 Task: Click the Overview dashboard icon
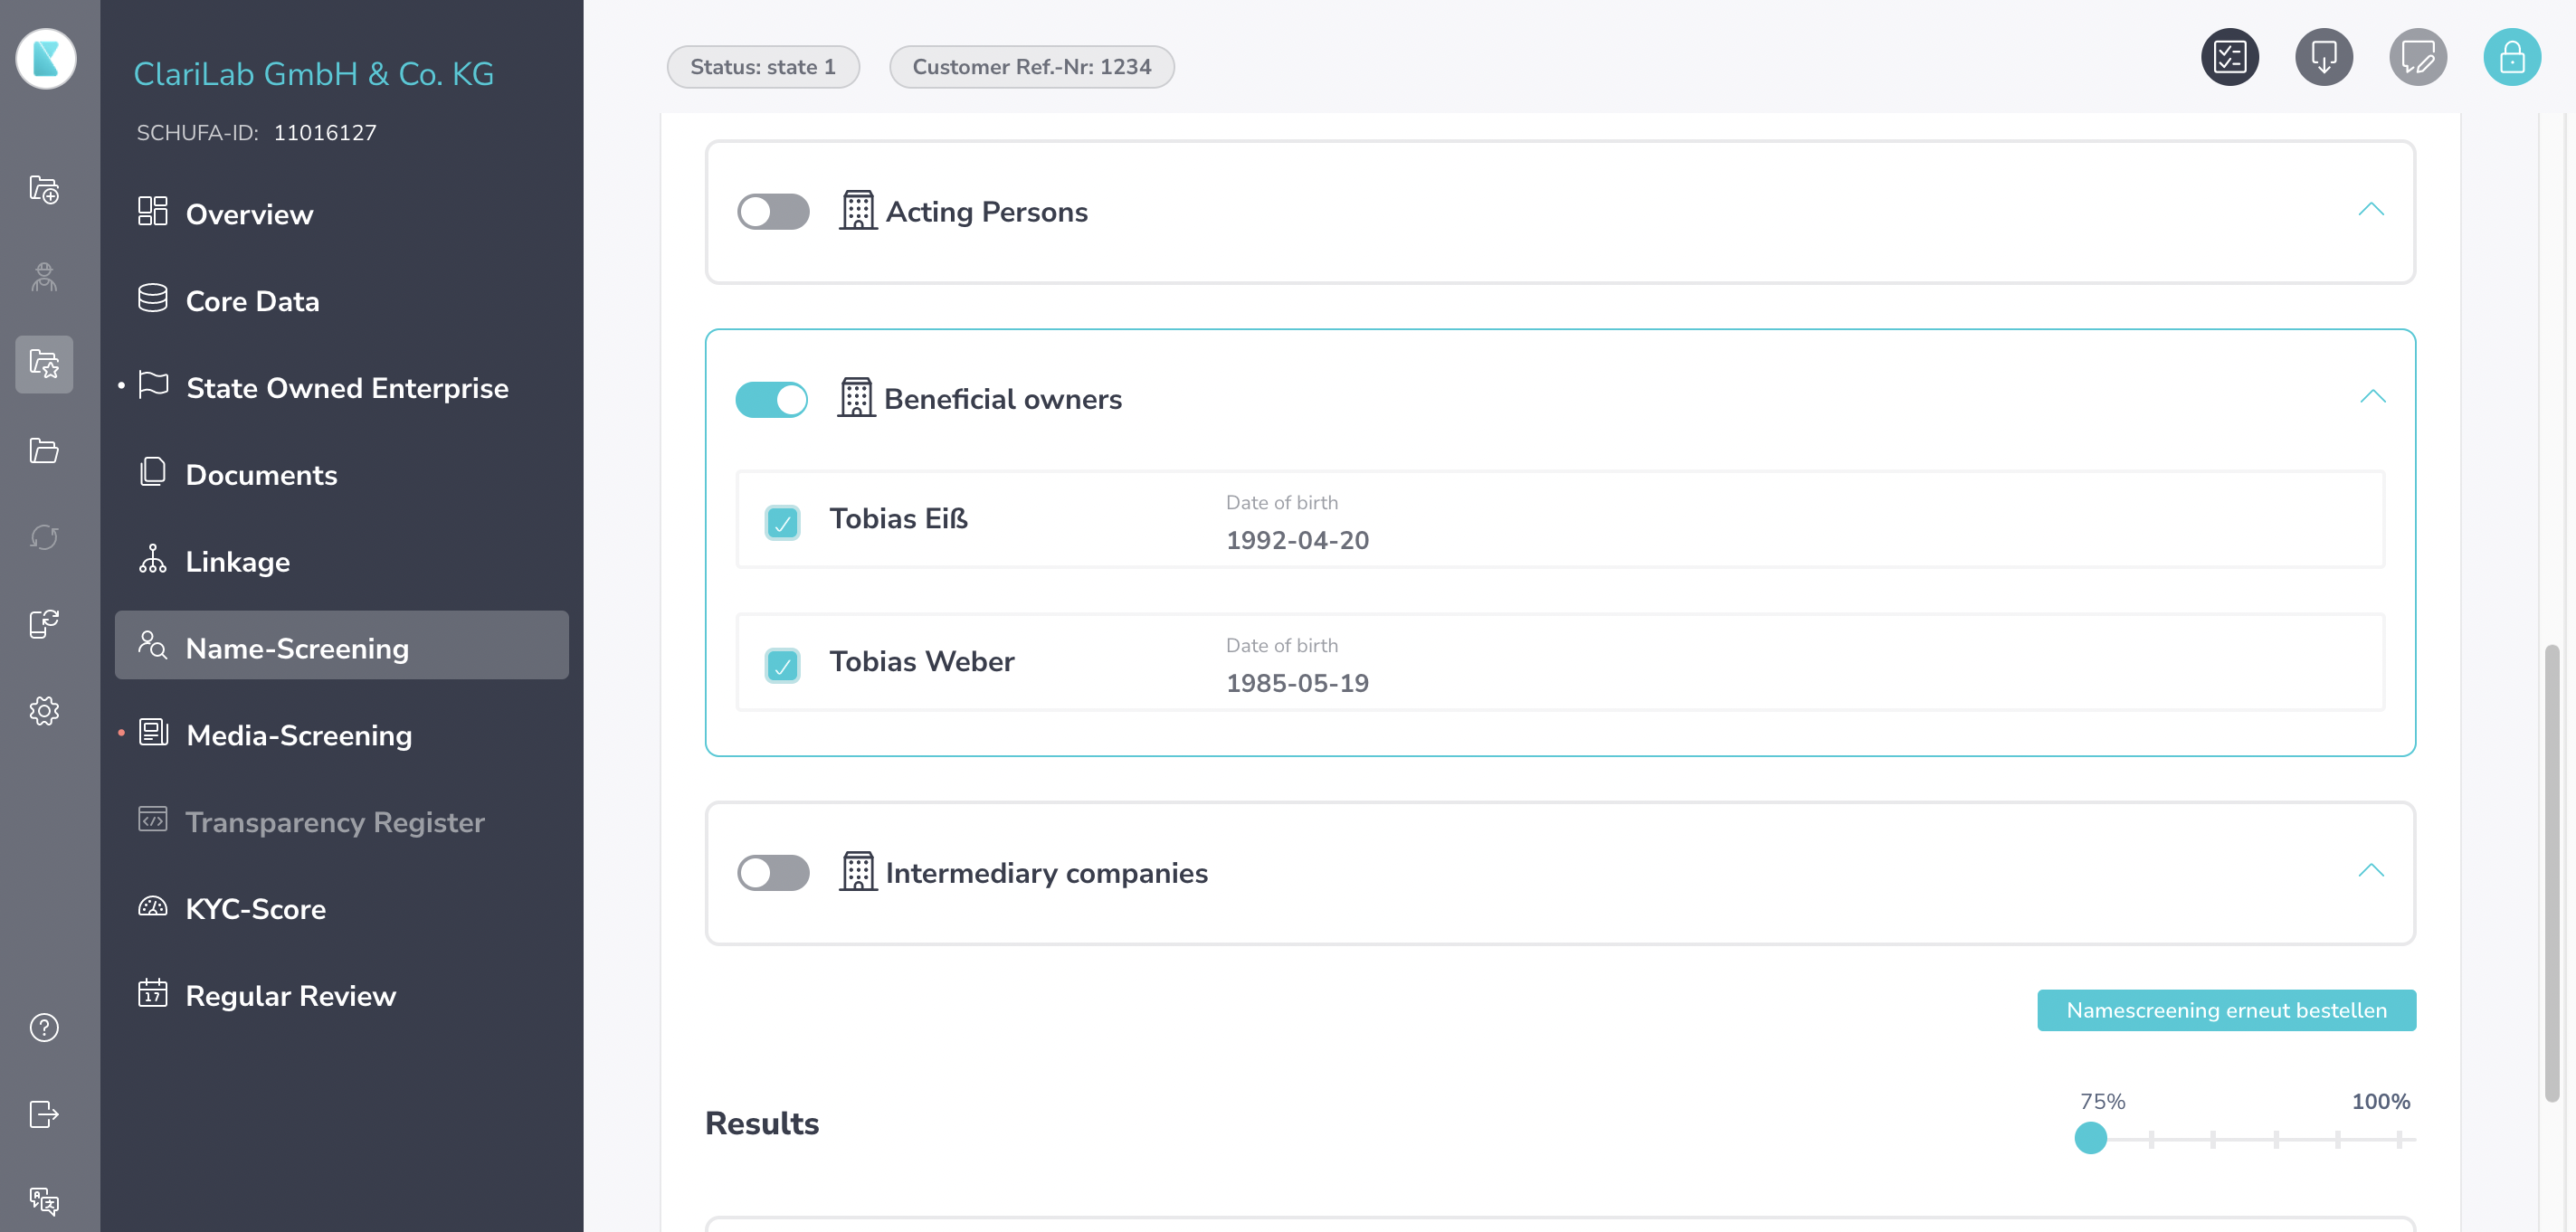point(152,211)
